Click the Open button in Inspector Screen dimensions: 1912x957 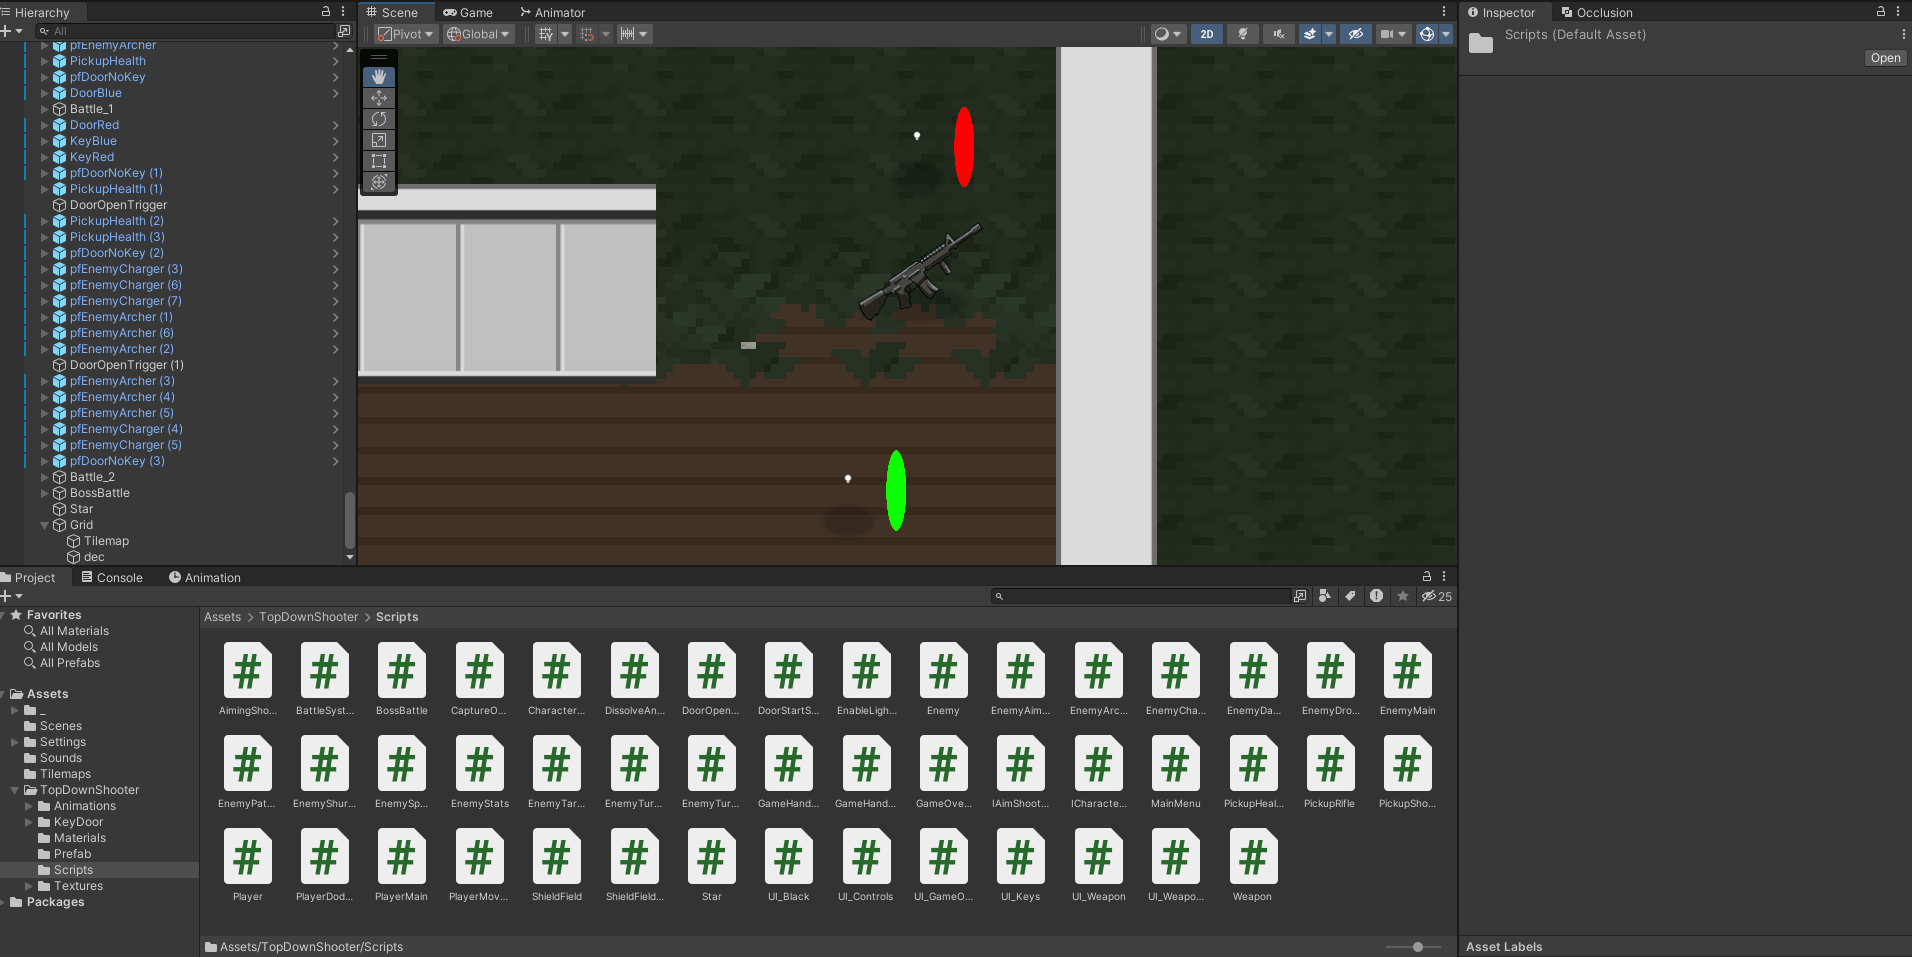pos(1885,58)
